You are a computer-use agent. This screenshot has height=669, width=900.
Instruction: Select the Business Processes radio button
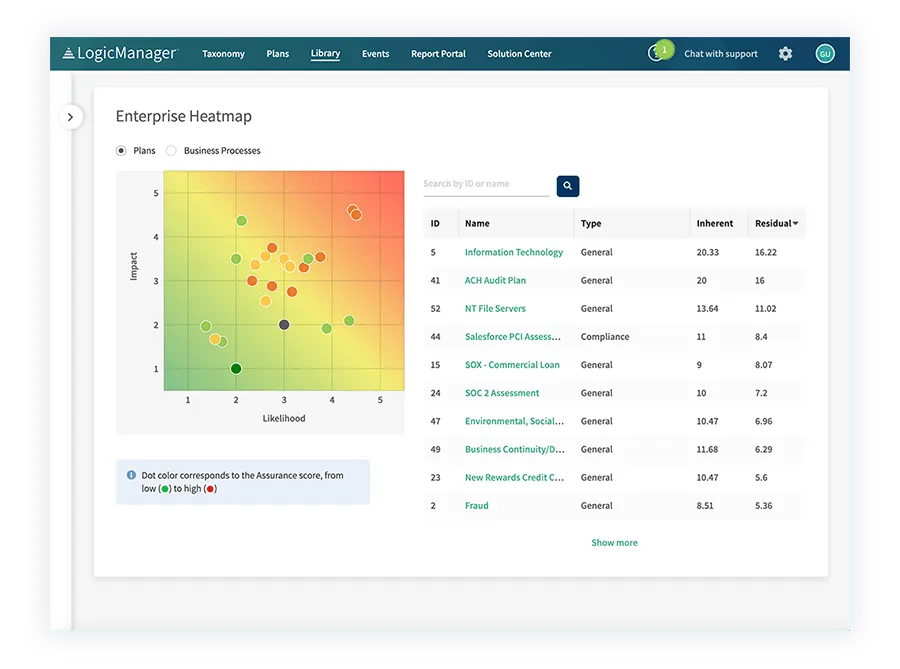click(171, 150)
